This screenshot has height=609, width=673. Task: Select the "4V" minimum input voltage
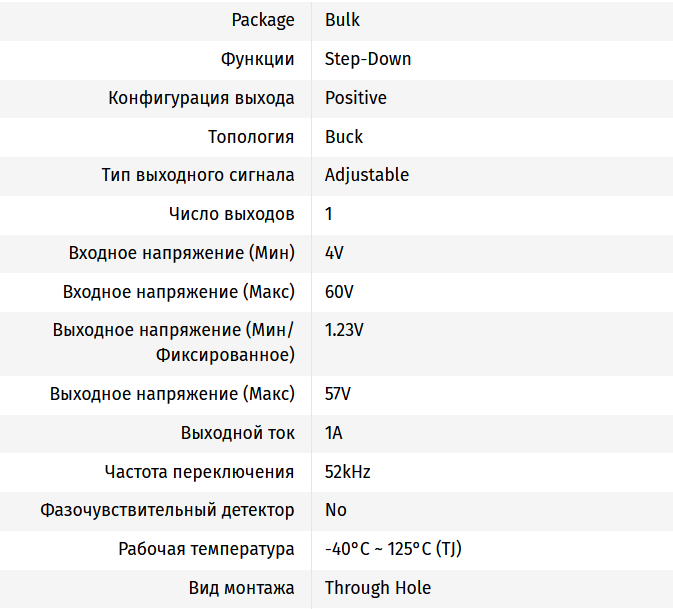pos(334,253)
